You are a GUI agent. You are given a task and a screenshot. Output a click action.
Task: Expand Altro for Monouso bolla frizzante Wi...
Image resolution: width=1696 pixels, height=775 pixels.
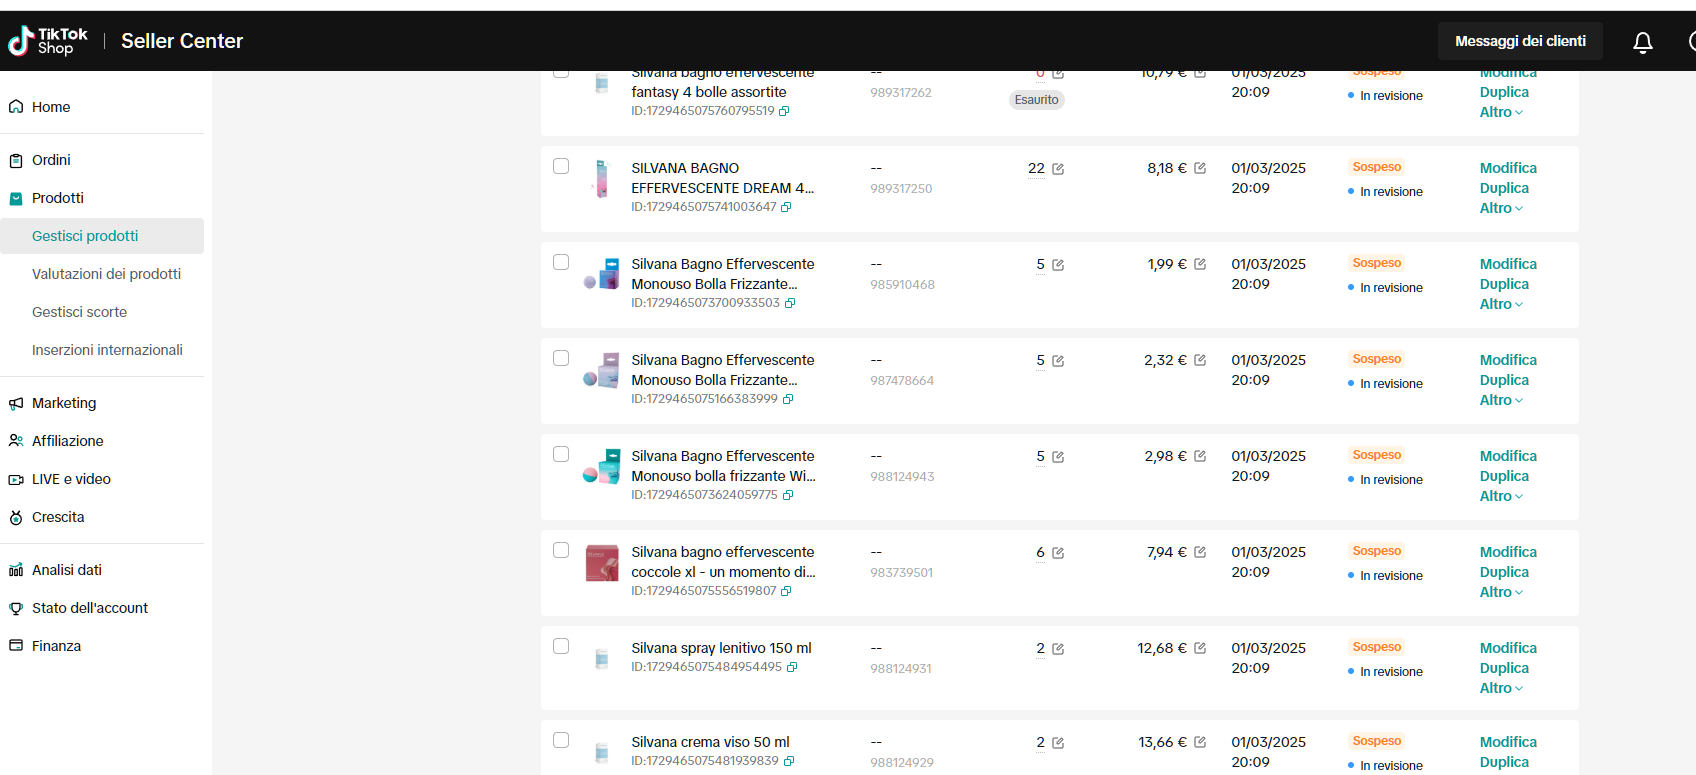(x=1501, y=496)
